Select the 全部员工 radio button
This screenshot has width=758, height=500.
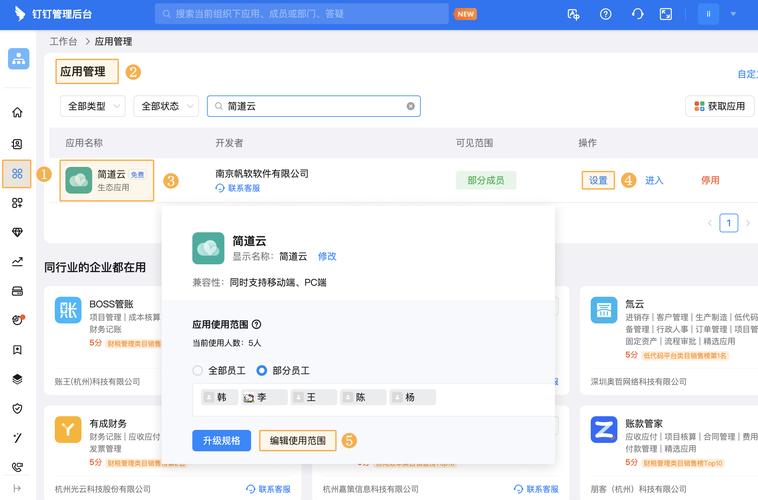(197, 371)
